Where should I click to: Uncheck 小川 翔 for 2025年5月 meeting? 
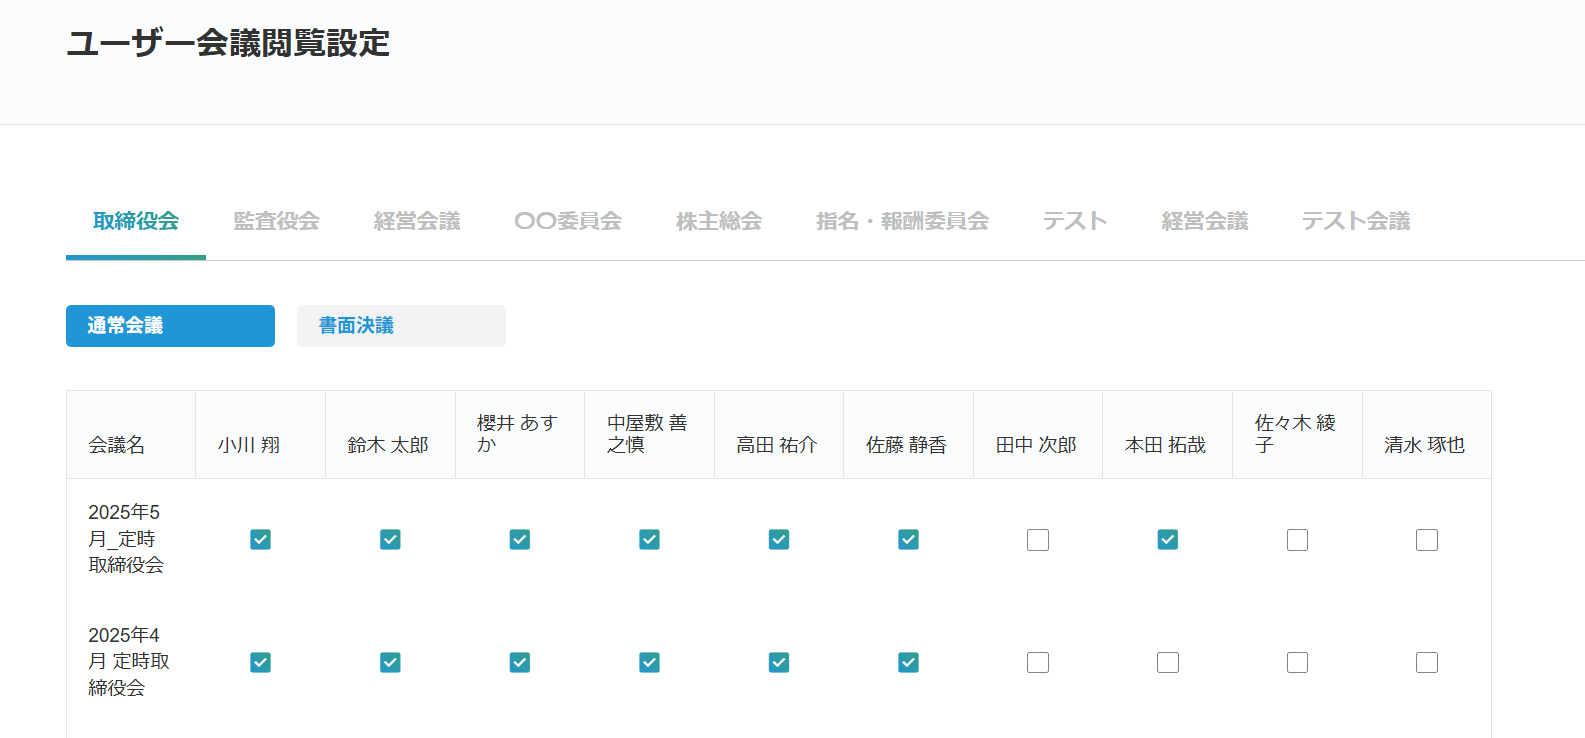point(260,540)
